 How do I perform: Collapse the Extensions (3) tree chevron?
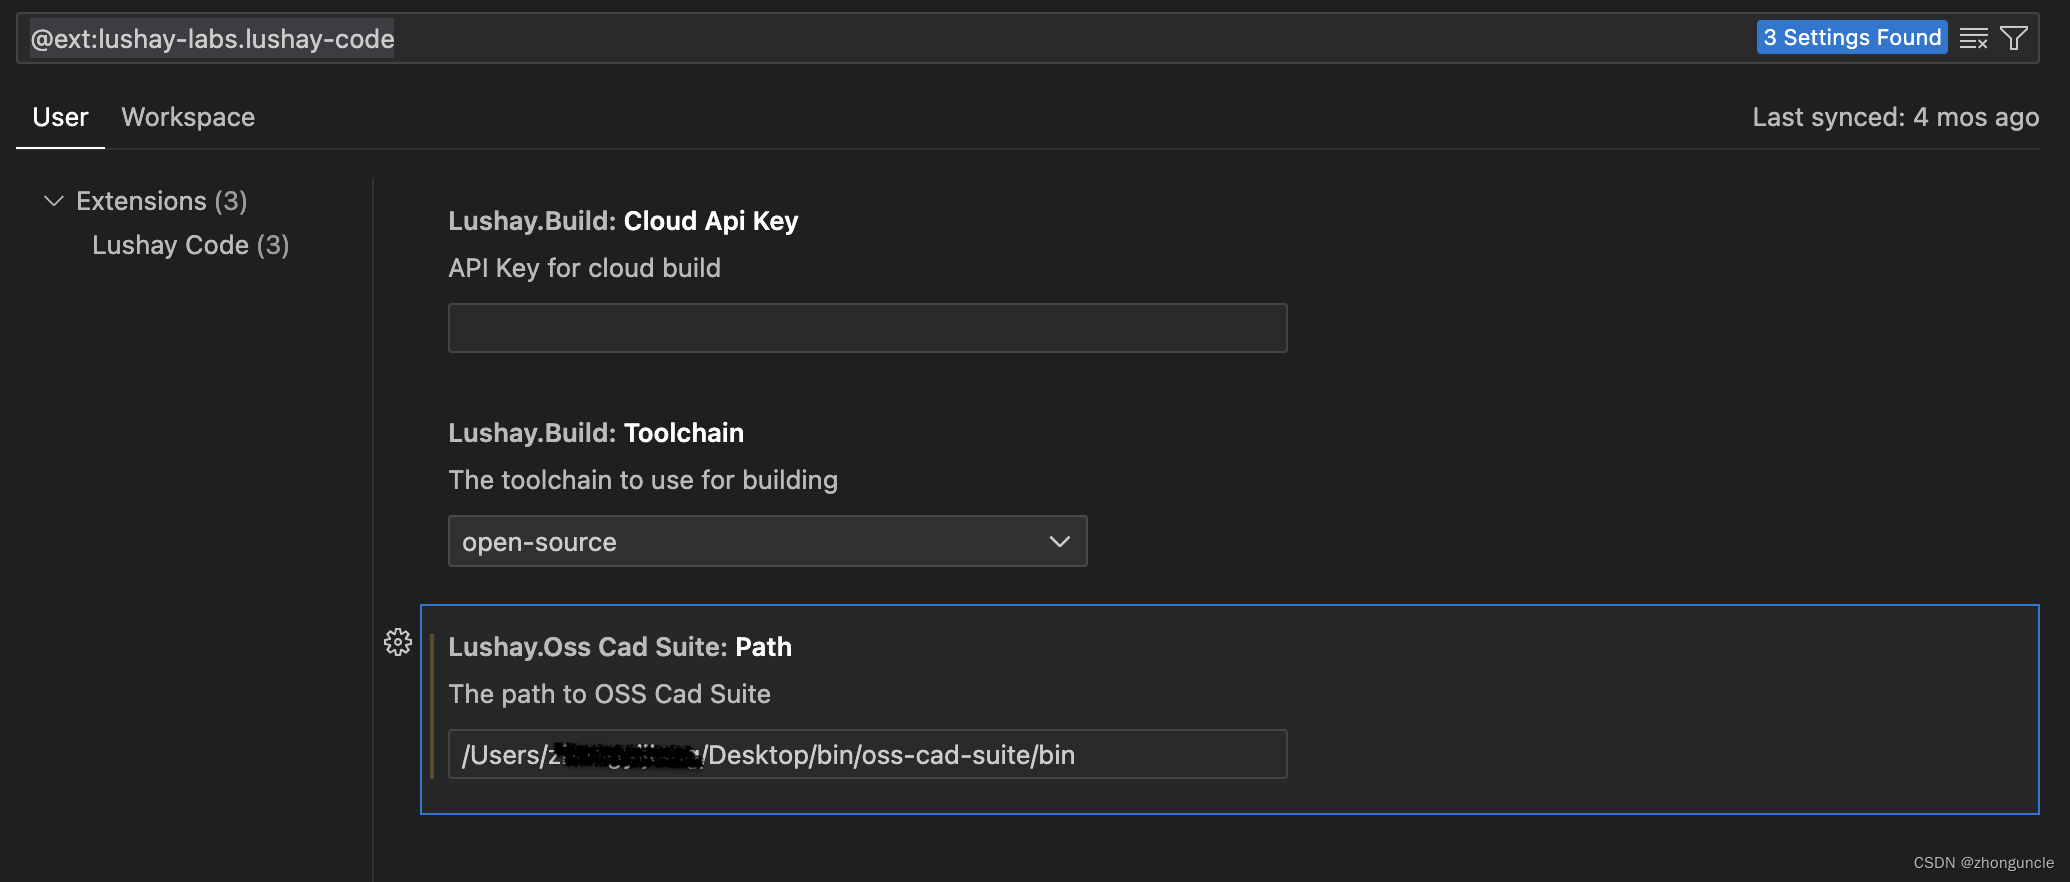[x=54, y=201]
